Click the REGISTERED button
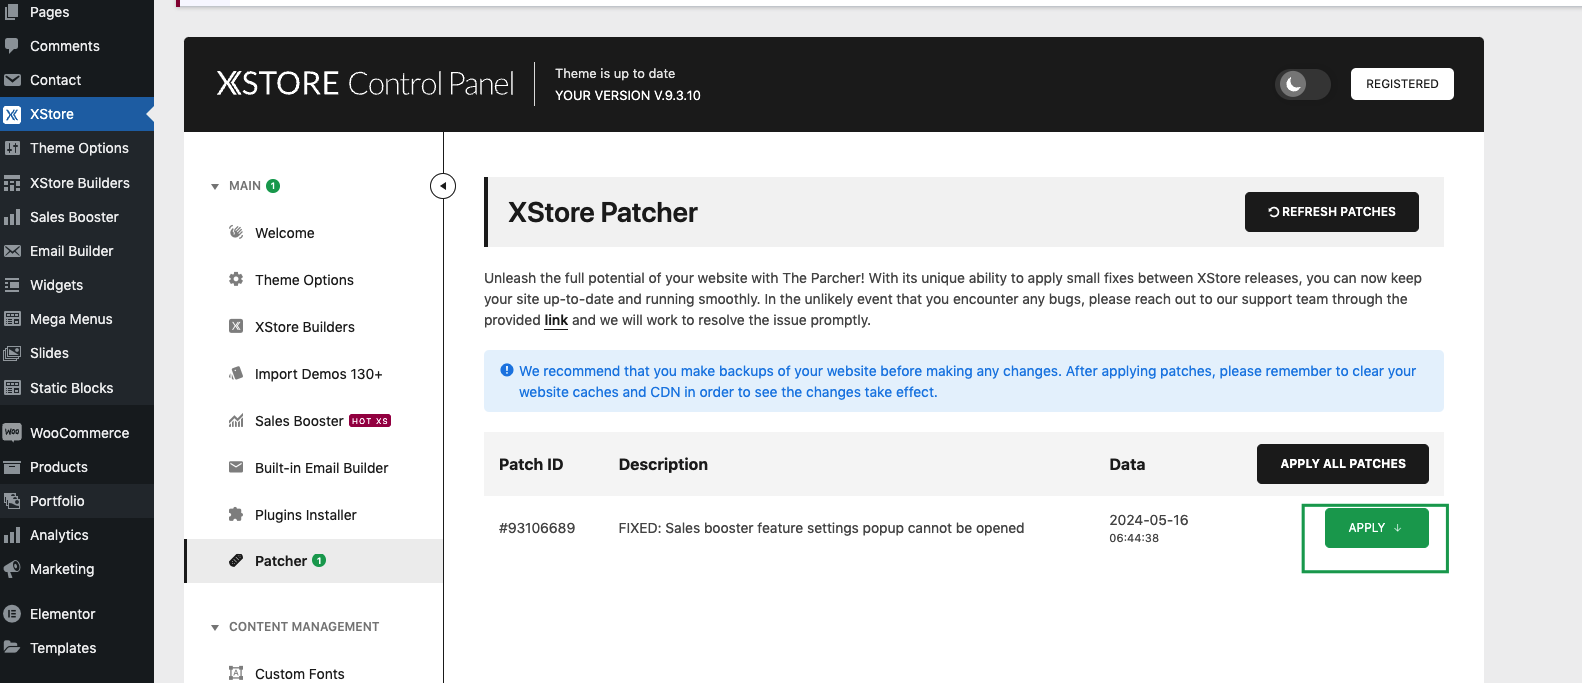Viewport: 1582px width, 683px height. click(1402, 84)
